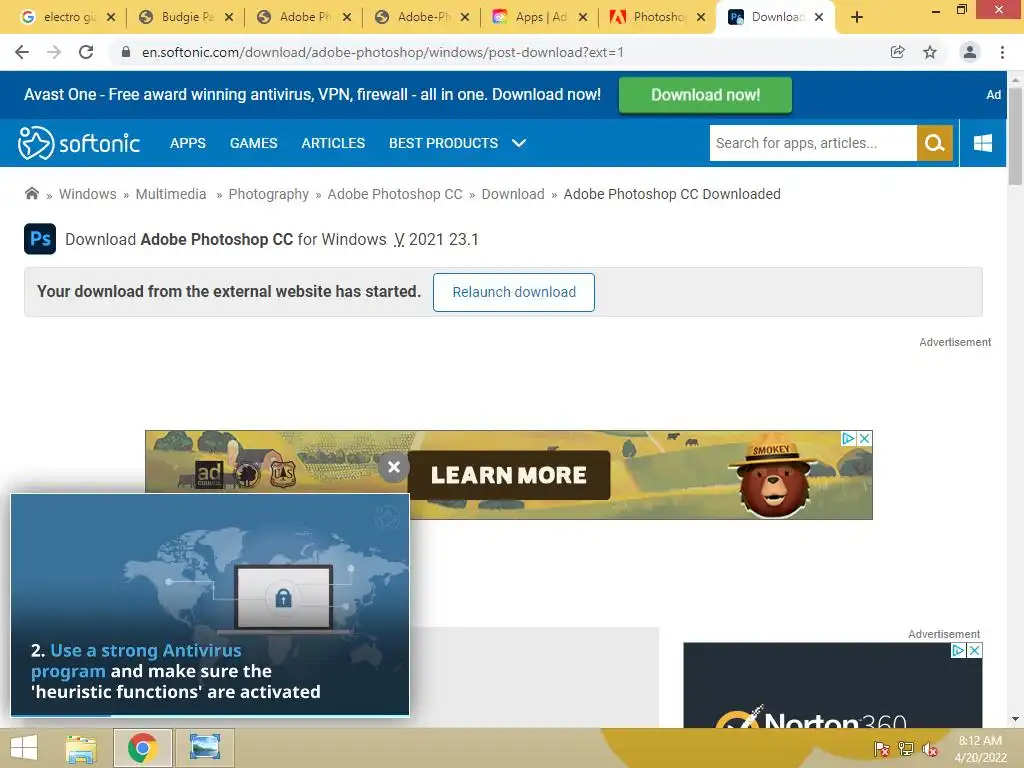Click scrollbar down arrow

click(x=1015, y=720)
